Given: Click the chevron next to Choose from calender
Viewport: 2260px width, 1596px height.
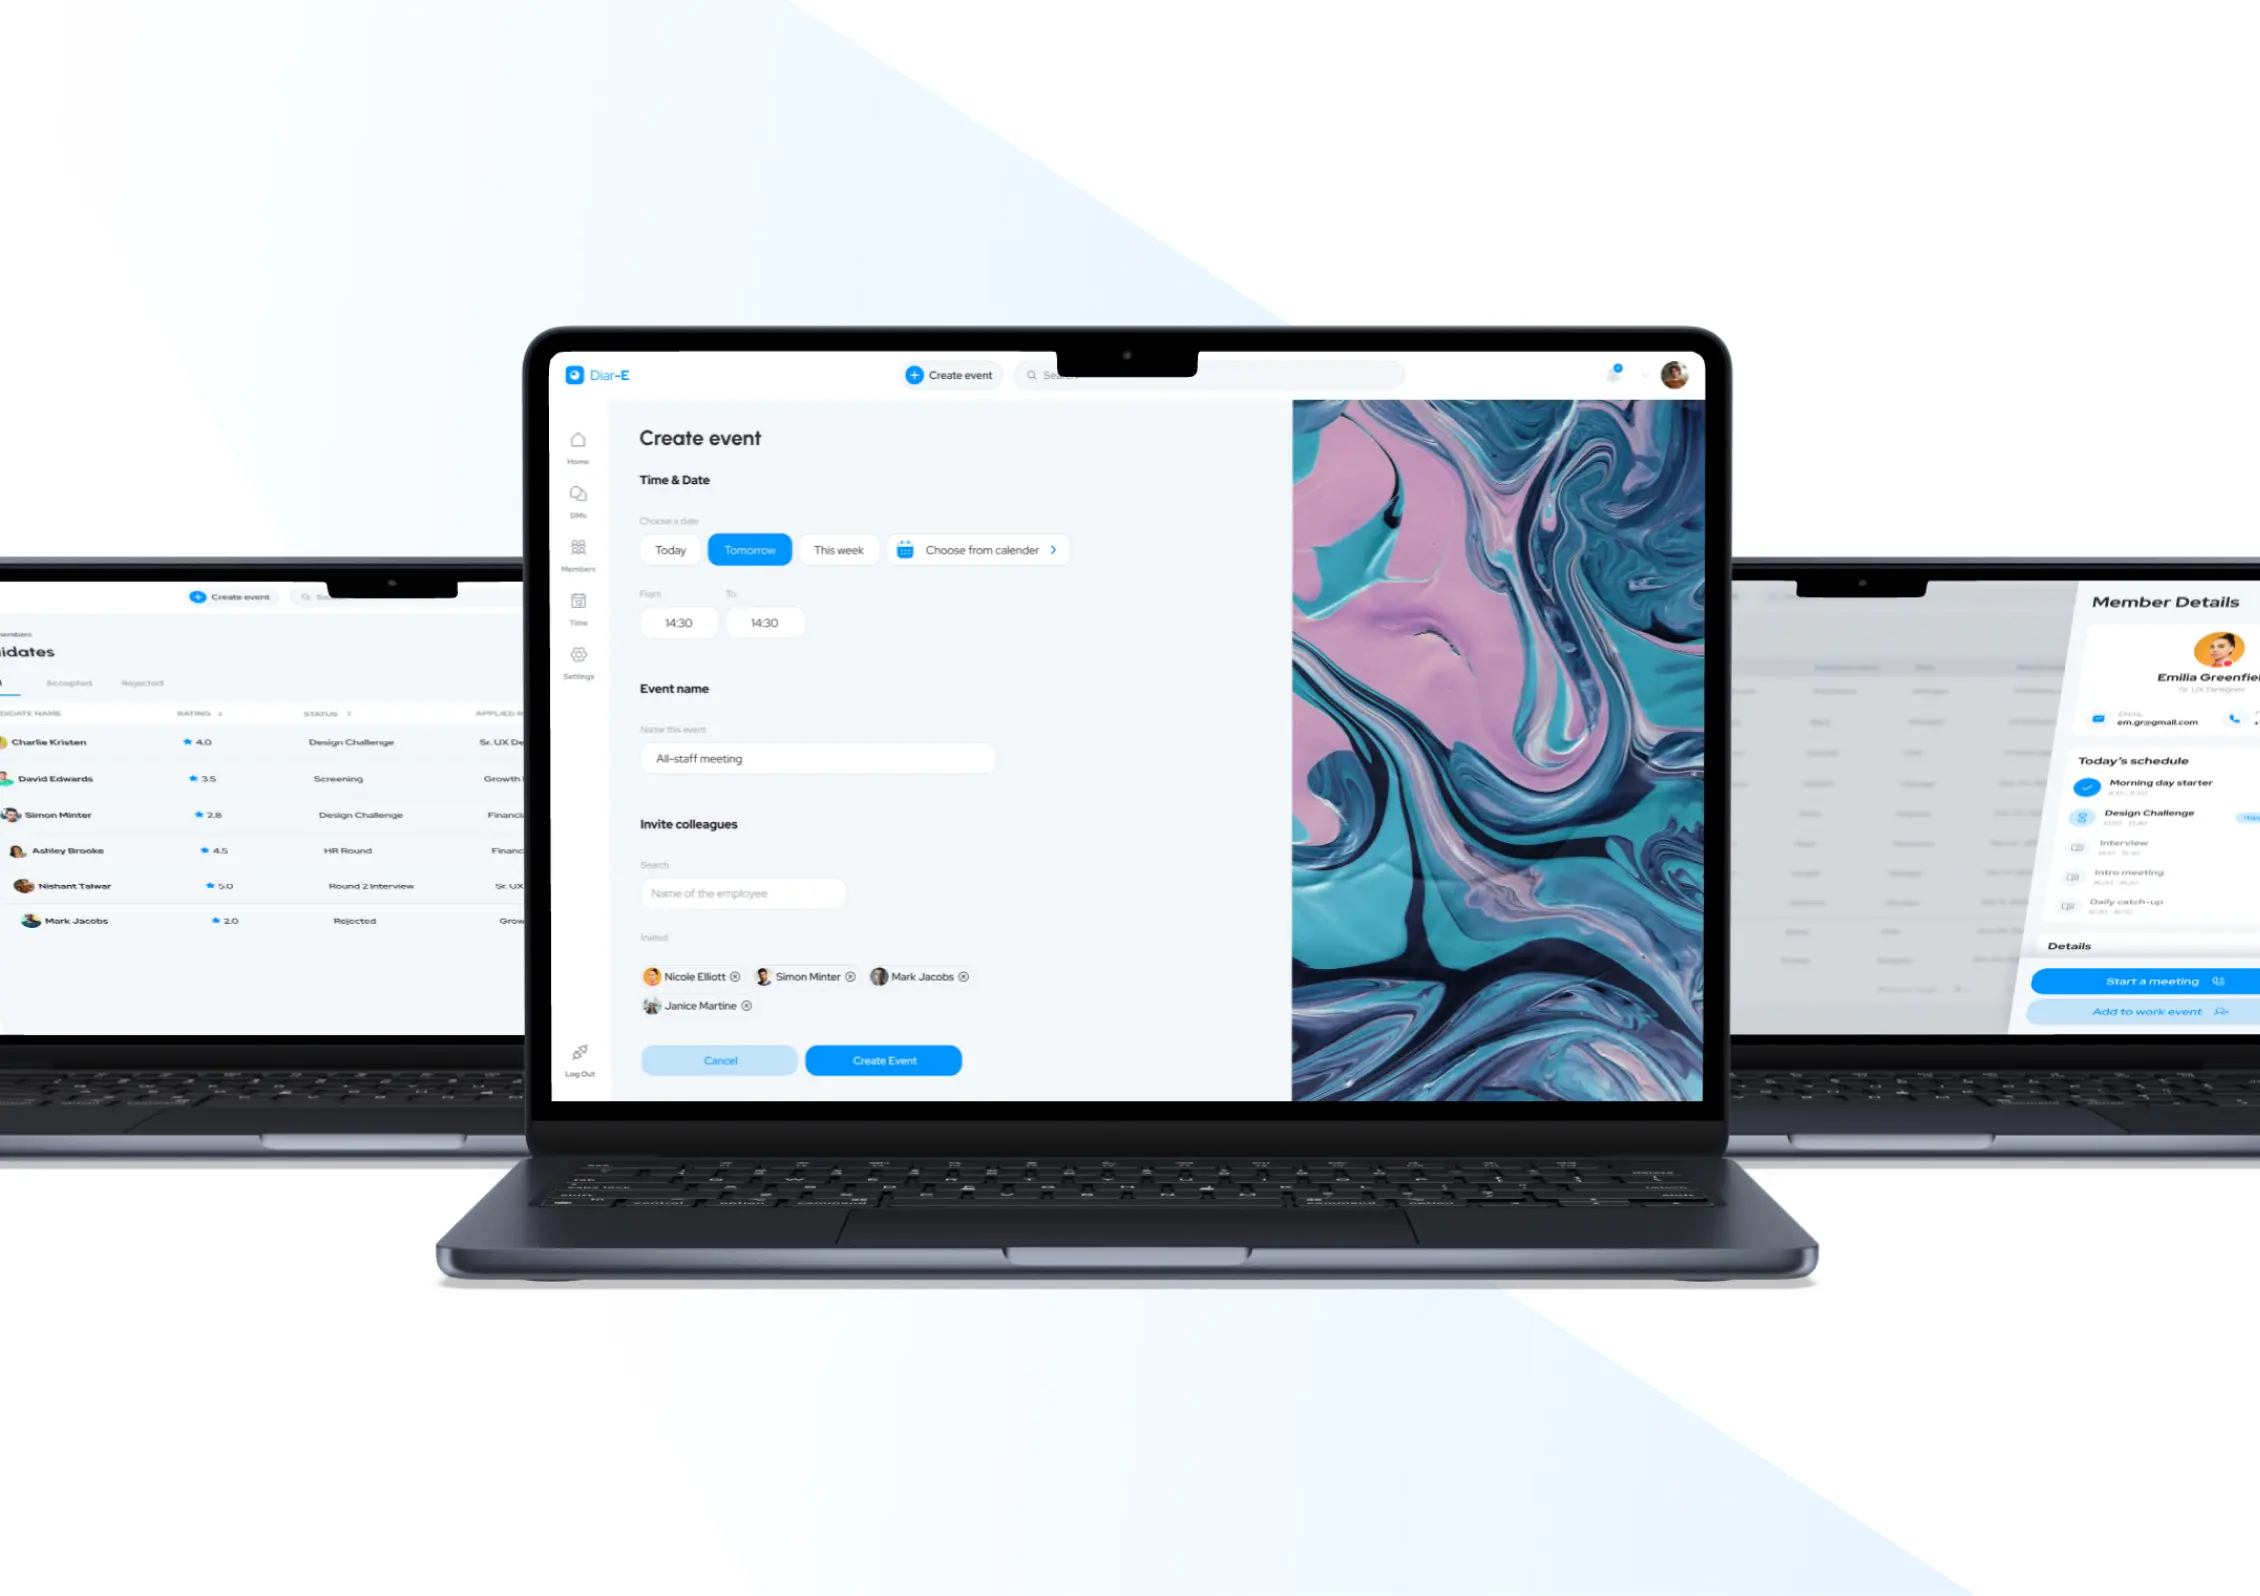Looking at the screenshot, I should 1053,549.
